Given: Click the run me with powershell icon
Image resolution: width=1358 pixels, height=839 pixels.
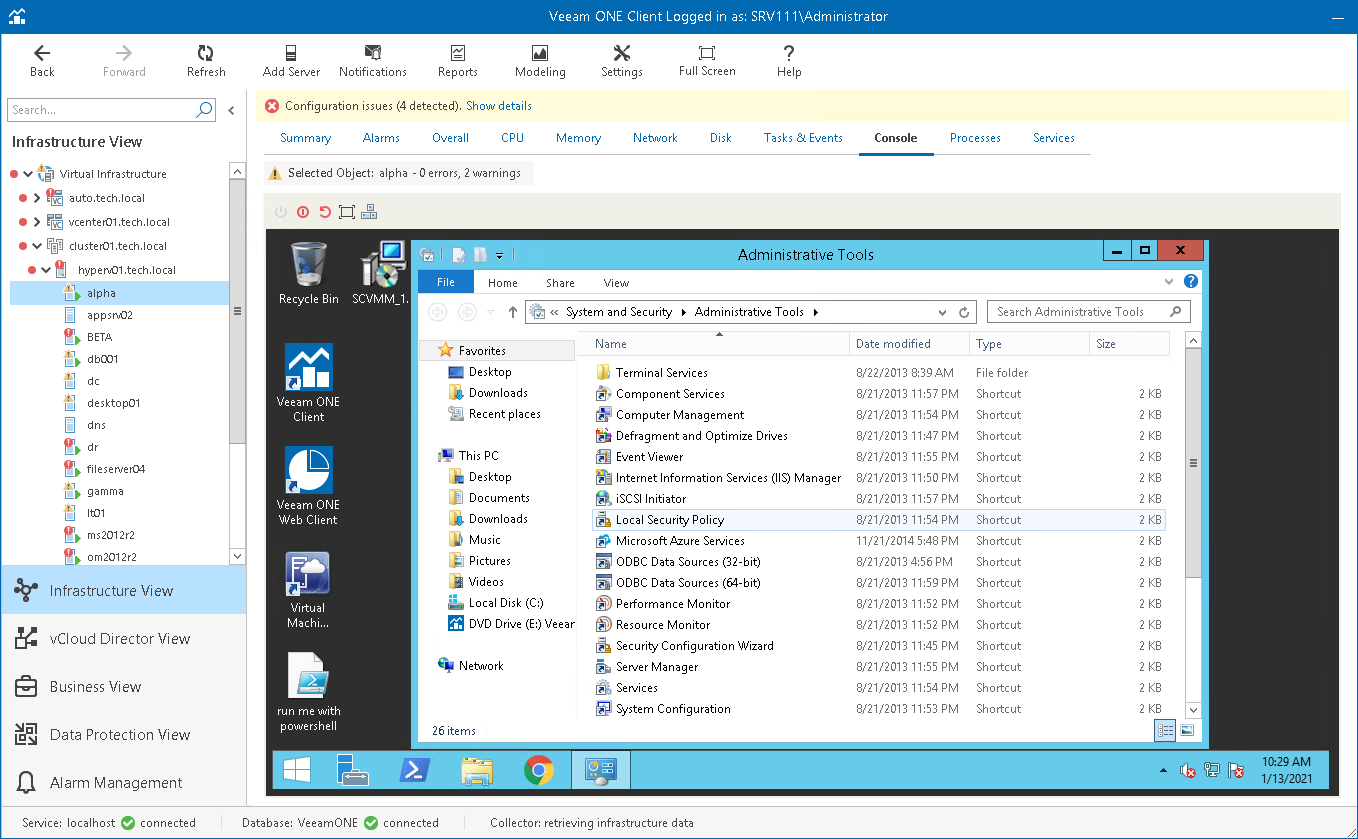Looking at the screenshot, I should tap(308, 692).
